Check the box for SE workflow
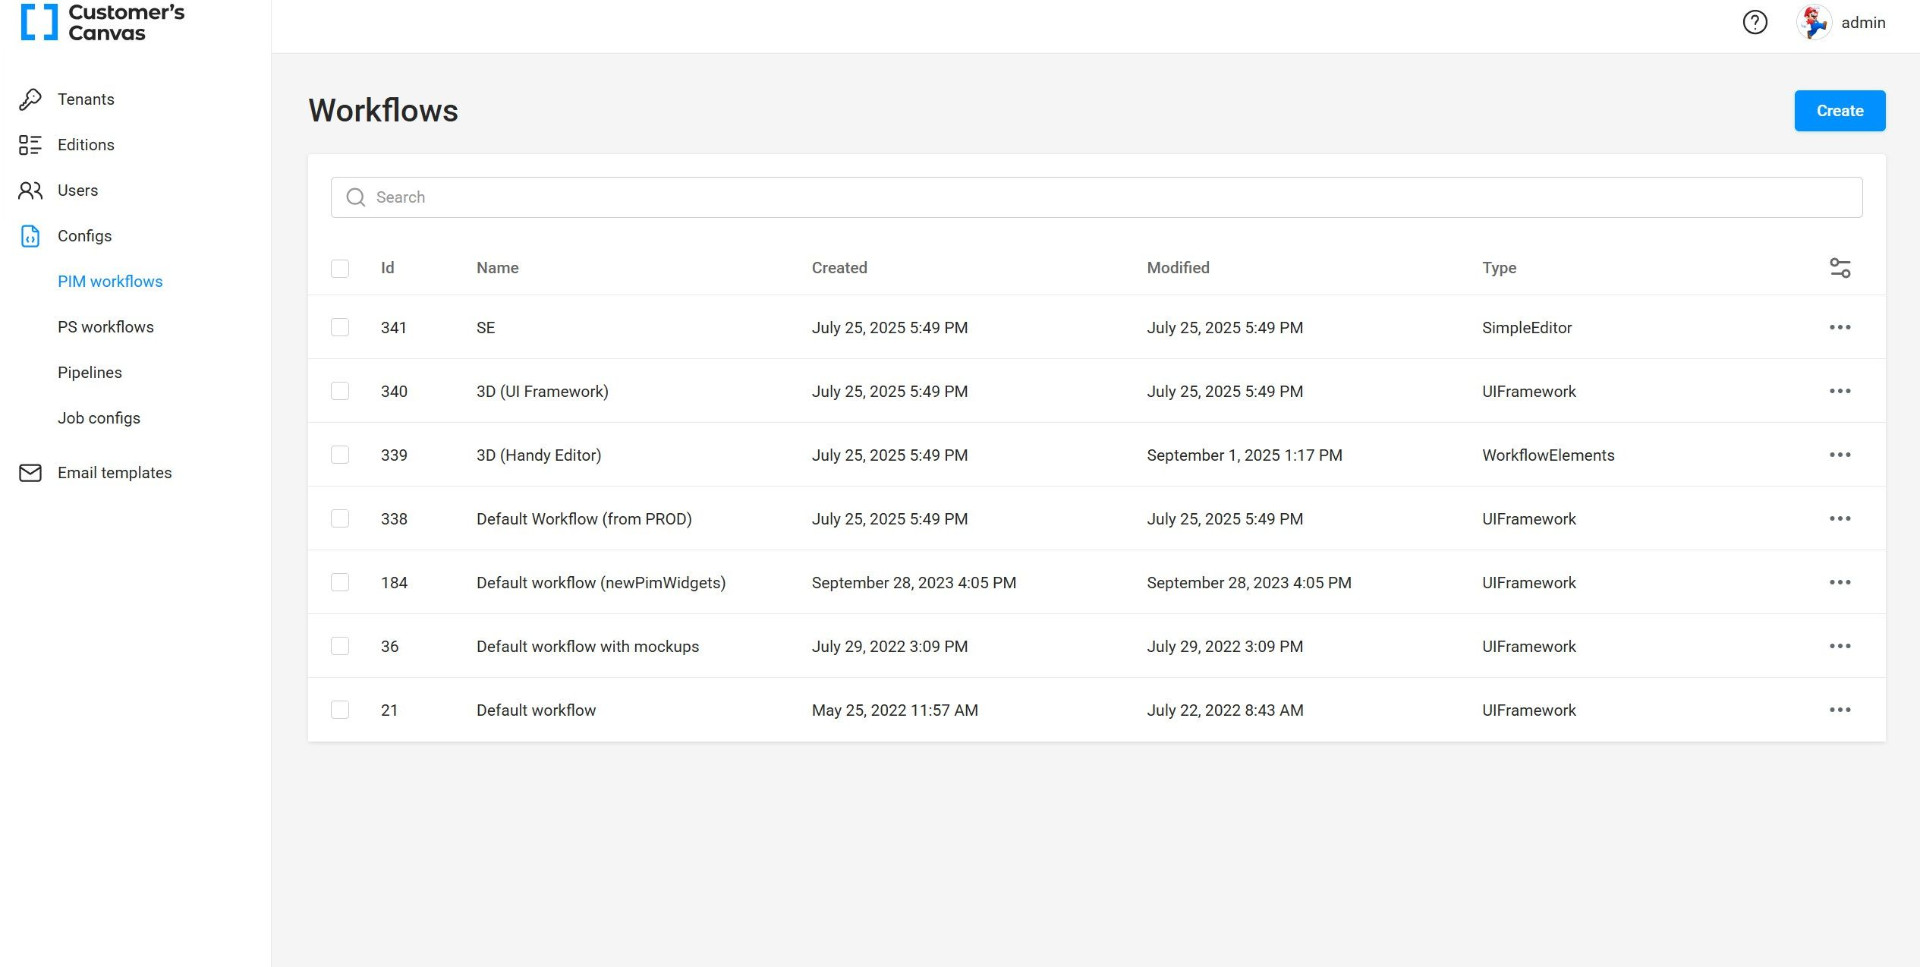The image size is (1920, 967). pyautogui.click(x=340, y=328)
